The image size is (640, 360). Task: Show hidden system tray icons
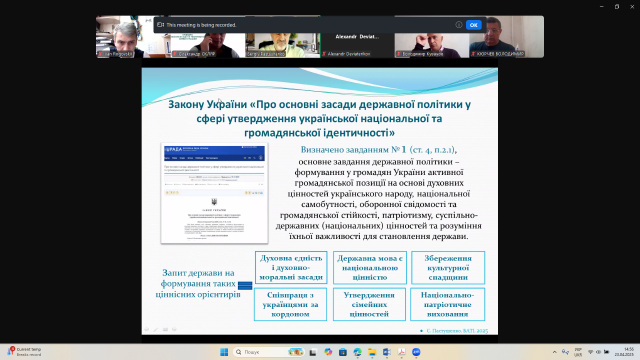tap(554, 352)
